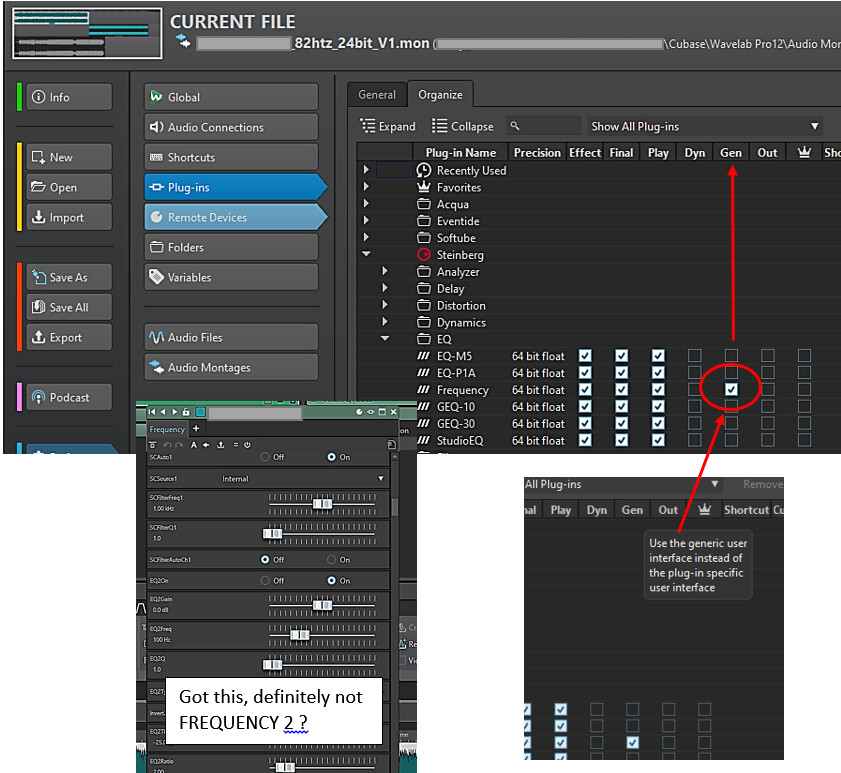
Task: Enable Gen checkbox for EQ-M5
Action: 731,356
